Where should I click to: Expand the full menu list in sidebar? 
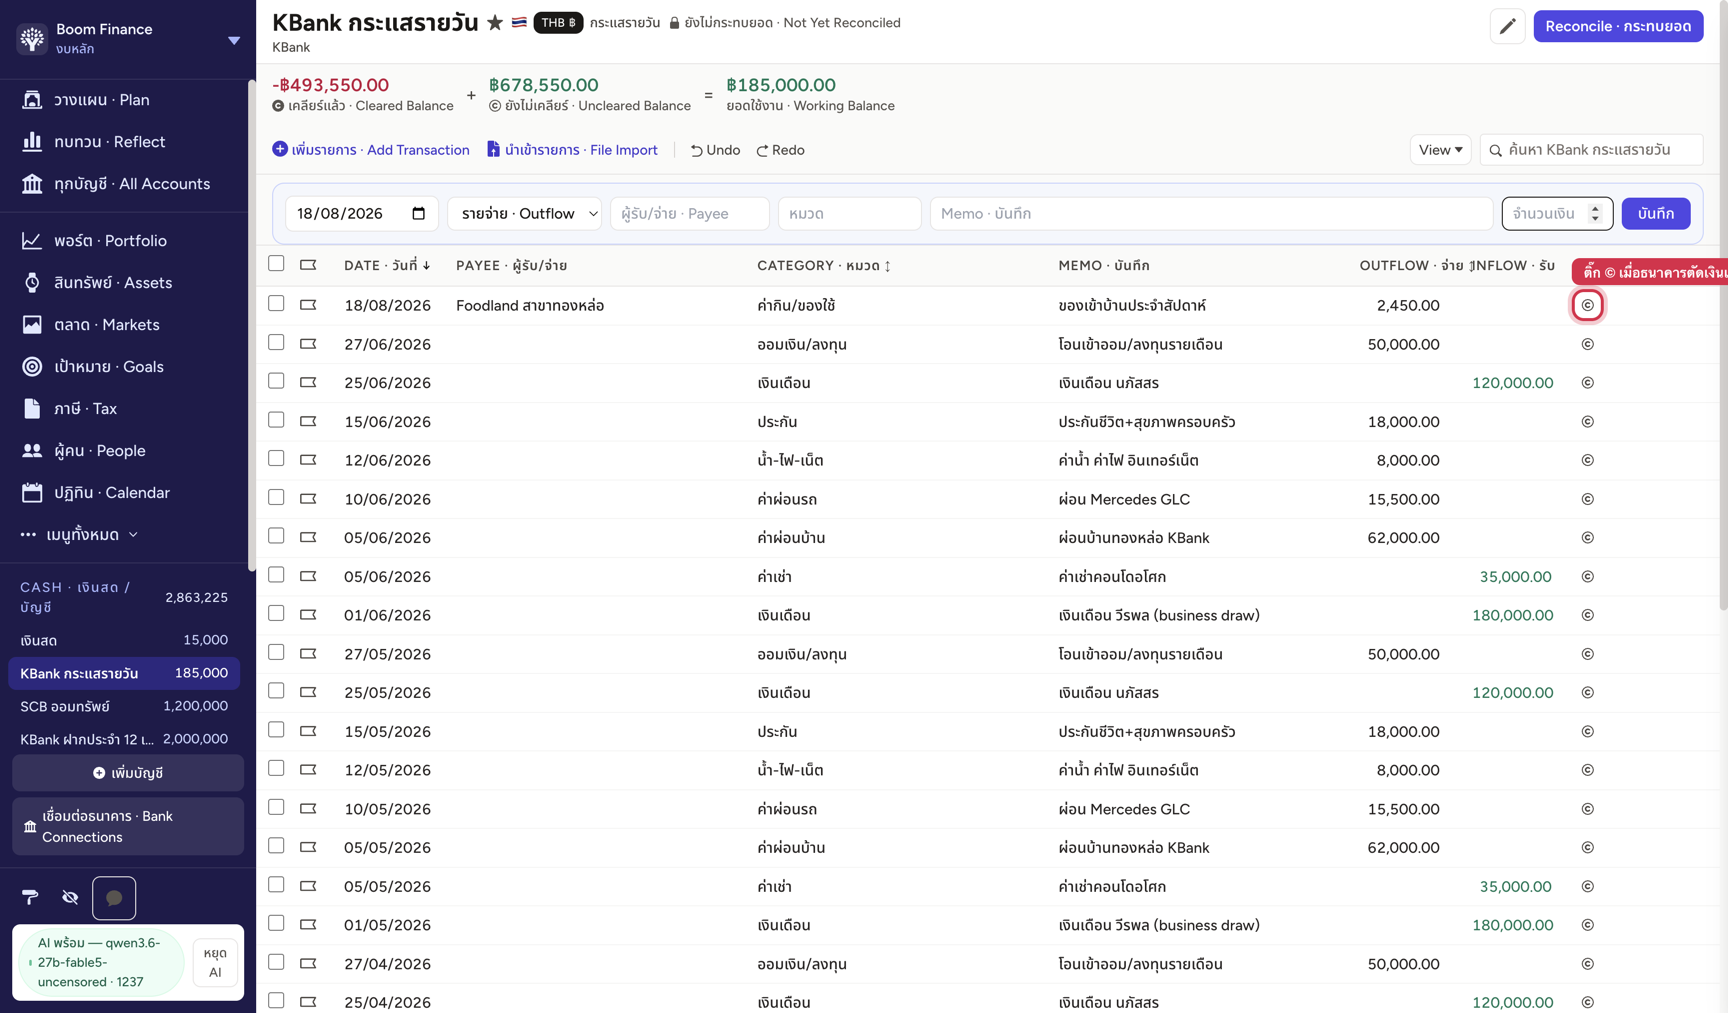tap(80, 535)
